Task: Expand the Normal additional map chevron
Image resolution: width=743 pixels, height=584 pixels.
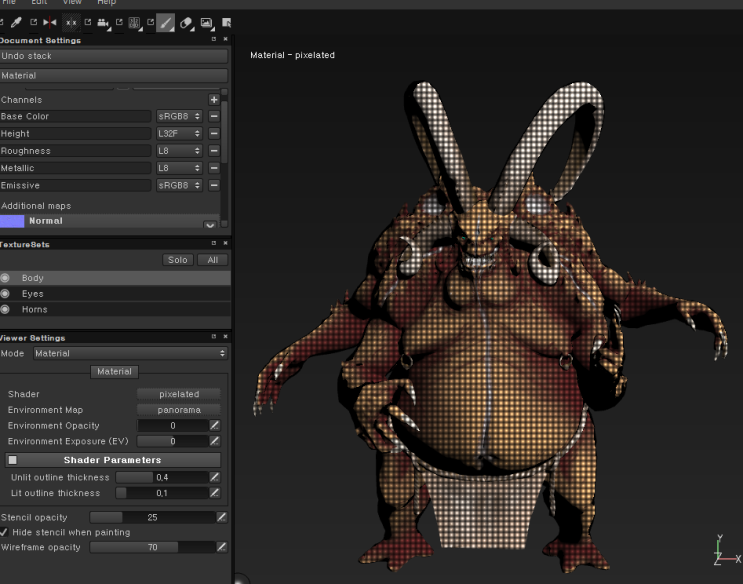Action: 210,225
